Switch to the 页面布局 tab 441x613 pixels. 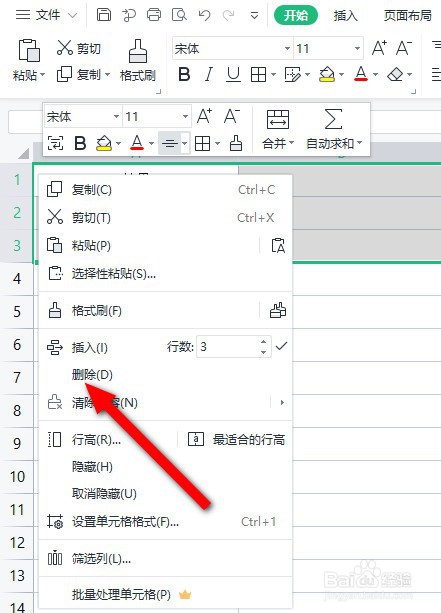[408, 16]
